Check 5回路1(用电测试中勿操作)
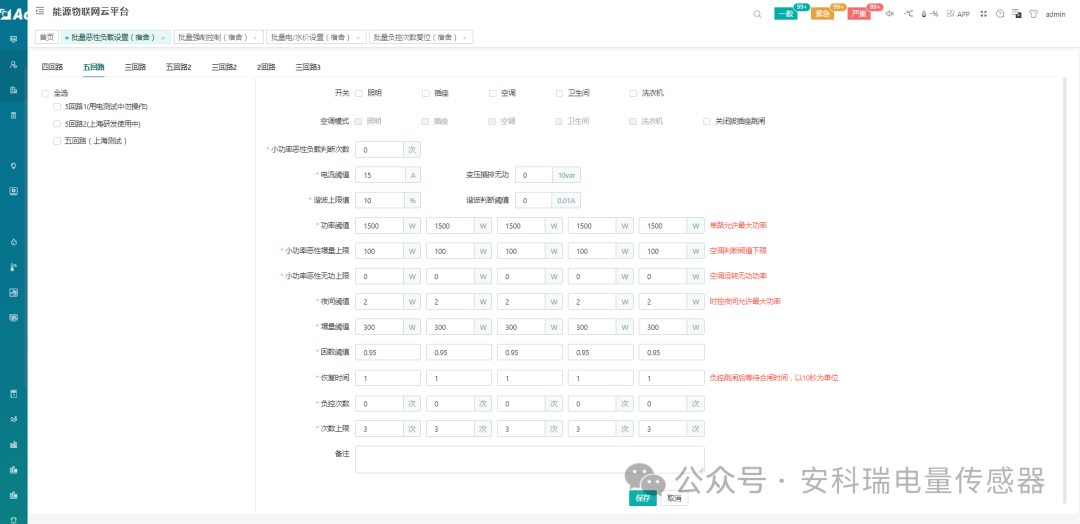 (x=57, y=107)
